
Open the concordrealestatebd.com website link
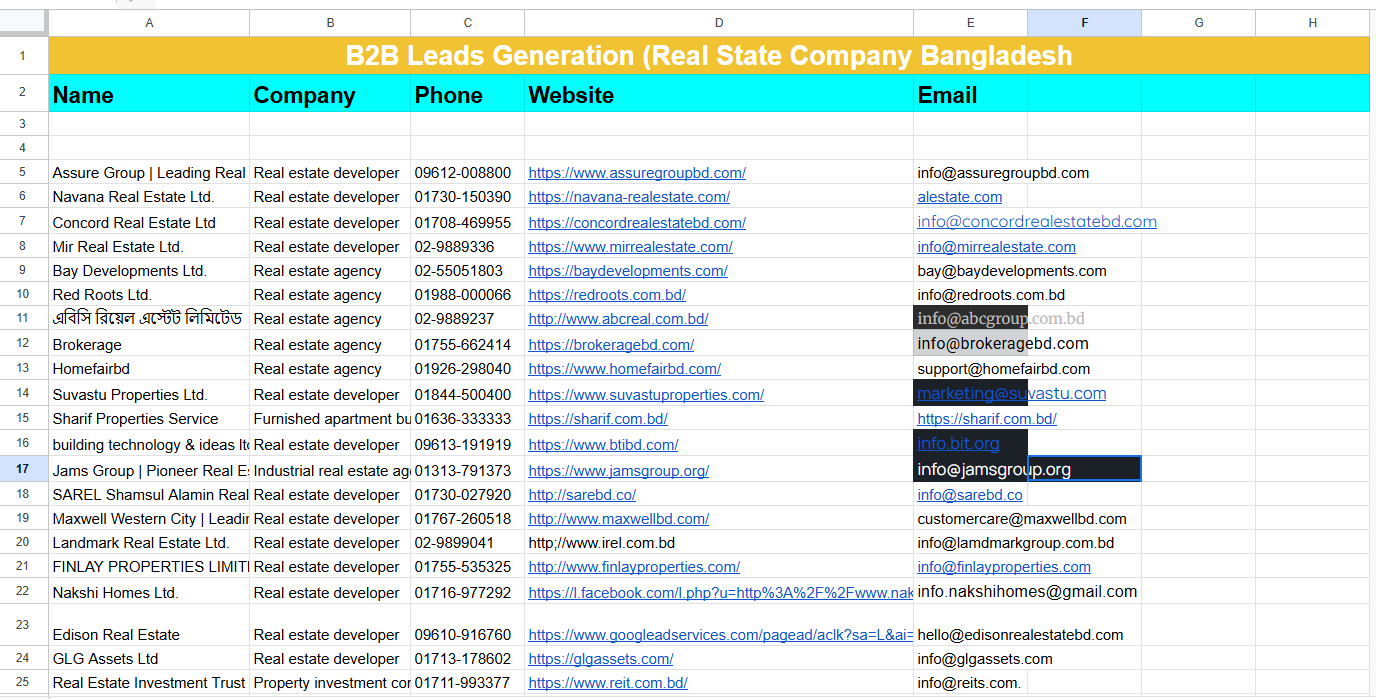pos(637,223)
